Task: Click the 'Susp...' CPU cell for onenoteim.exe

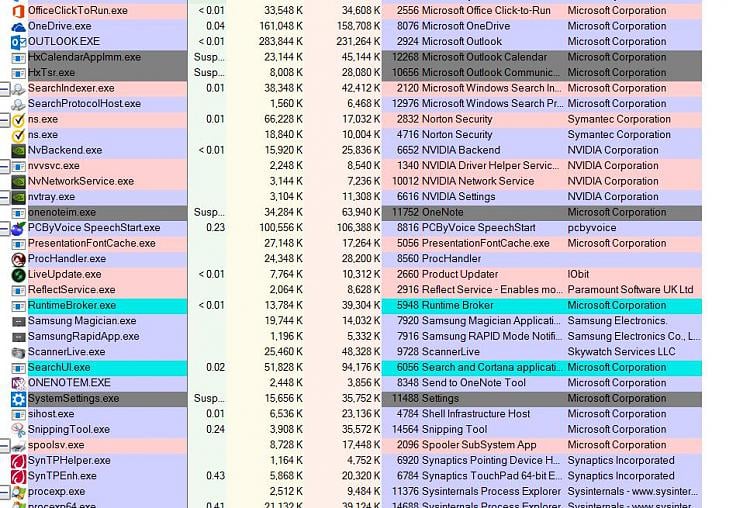Action: 209,212
